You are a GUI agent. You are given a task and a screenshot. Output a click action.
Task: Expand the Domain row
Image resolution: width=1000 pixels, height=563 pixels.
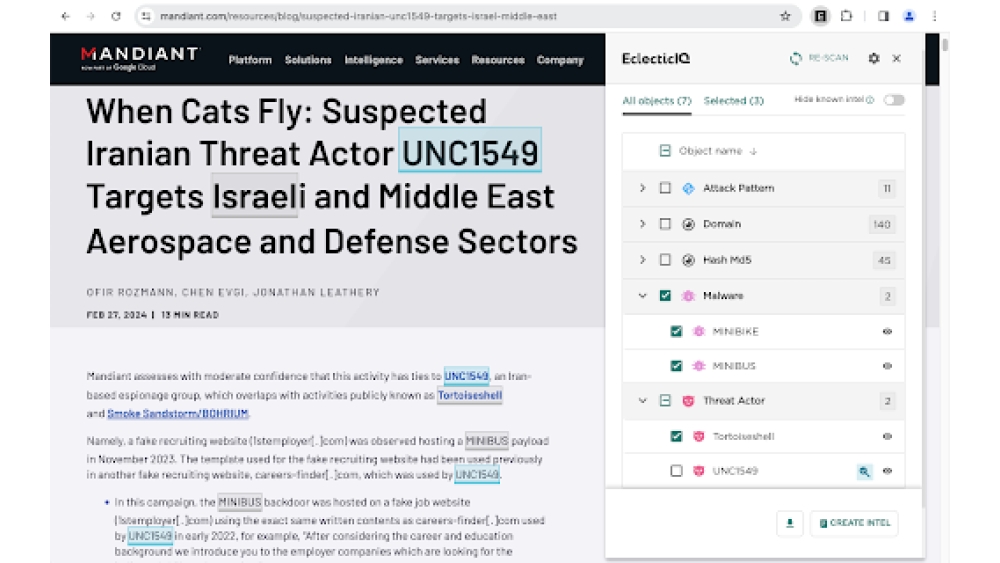(x=642, y=224)
